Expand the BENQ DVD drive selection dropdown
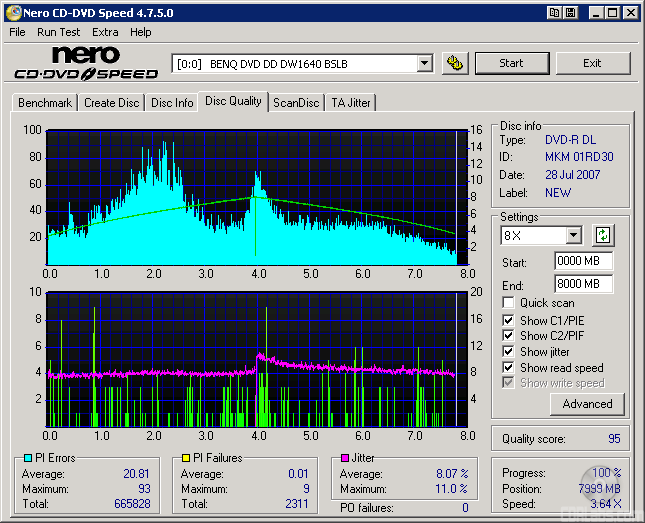Viewport: 645px width, 523px height. 424,63
